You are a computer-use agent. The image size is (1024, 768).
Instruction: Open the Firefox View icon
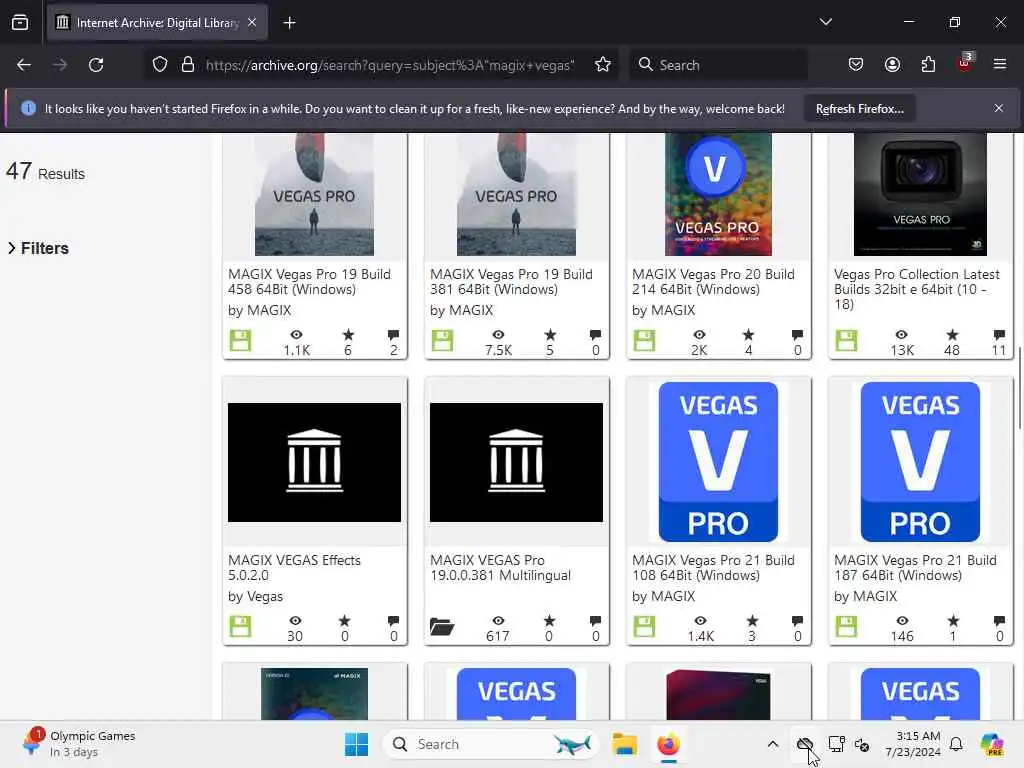pos(20,23)
